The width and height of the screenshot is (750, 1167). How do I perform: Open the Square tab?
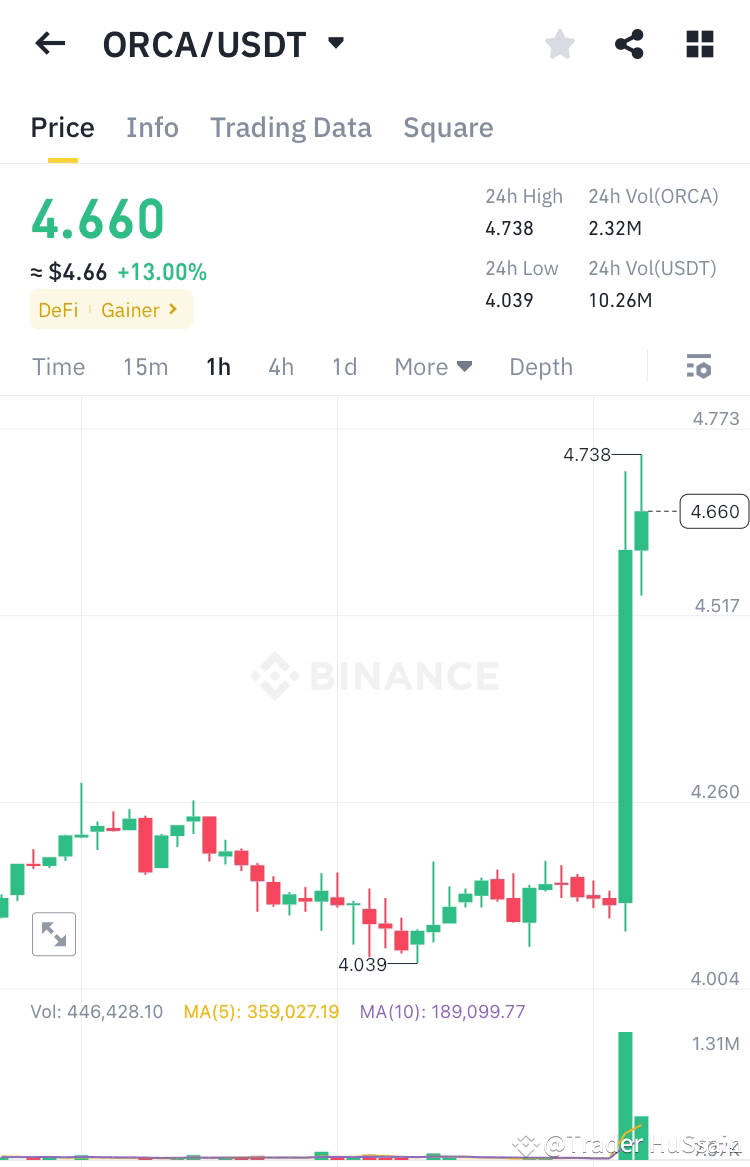point(448,127)
